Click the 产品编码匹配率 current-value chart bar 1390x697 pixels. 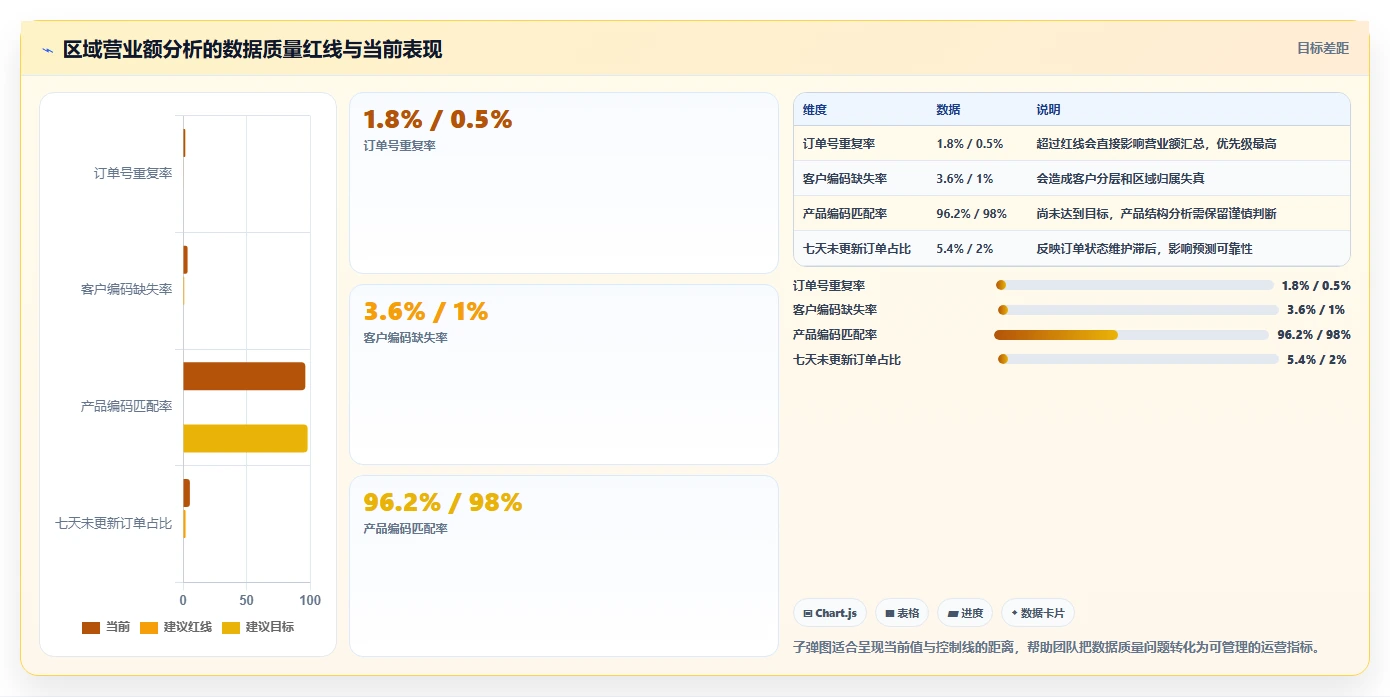(x=244, y=376)
